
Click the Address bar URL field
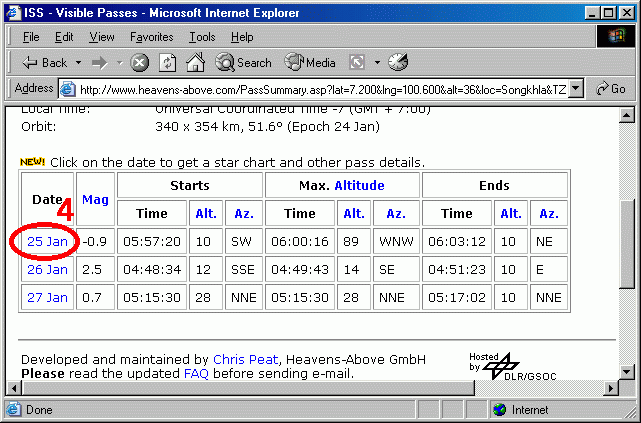point(323,89)
